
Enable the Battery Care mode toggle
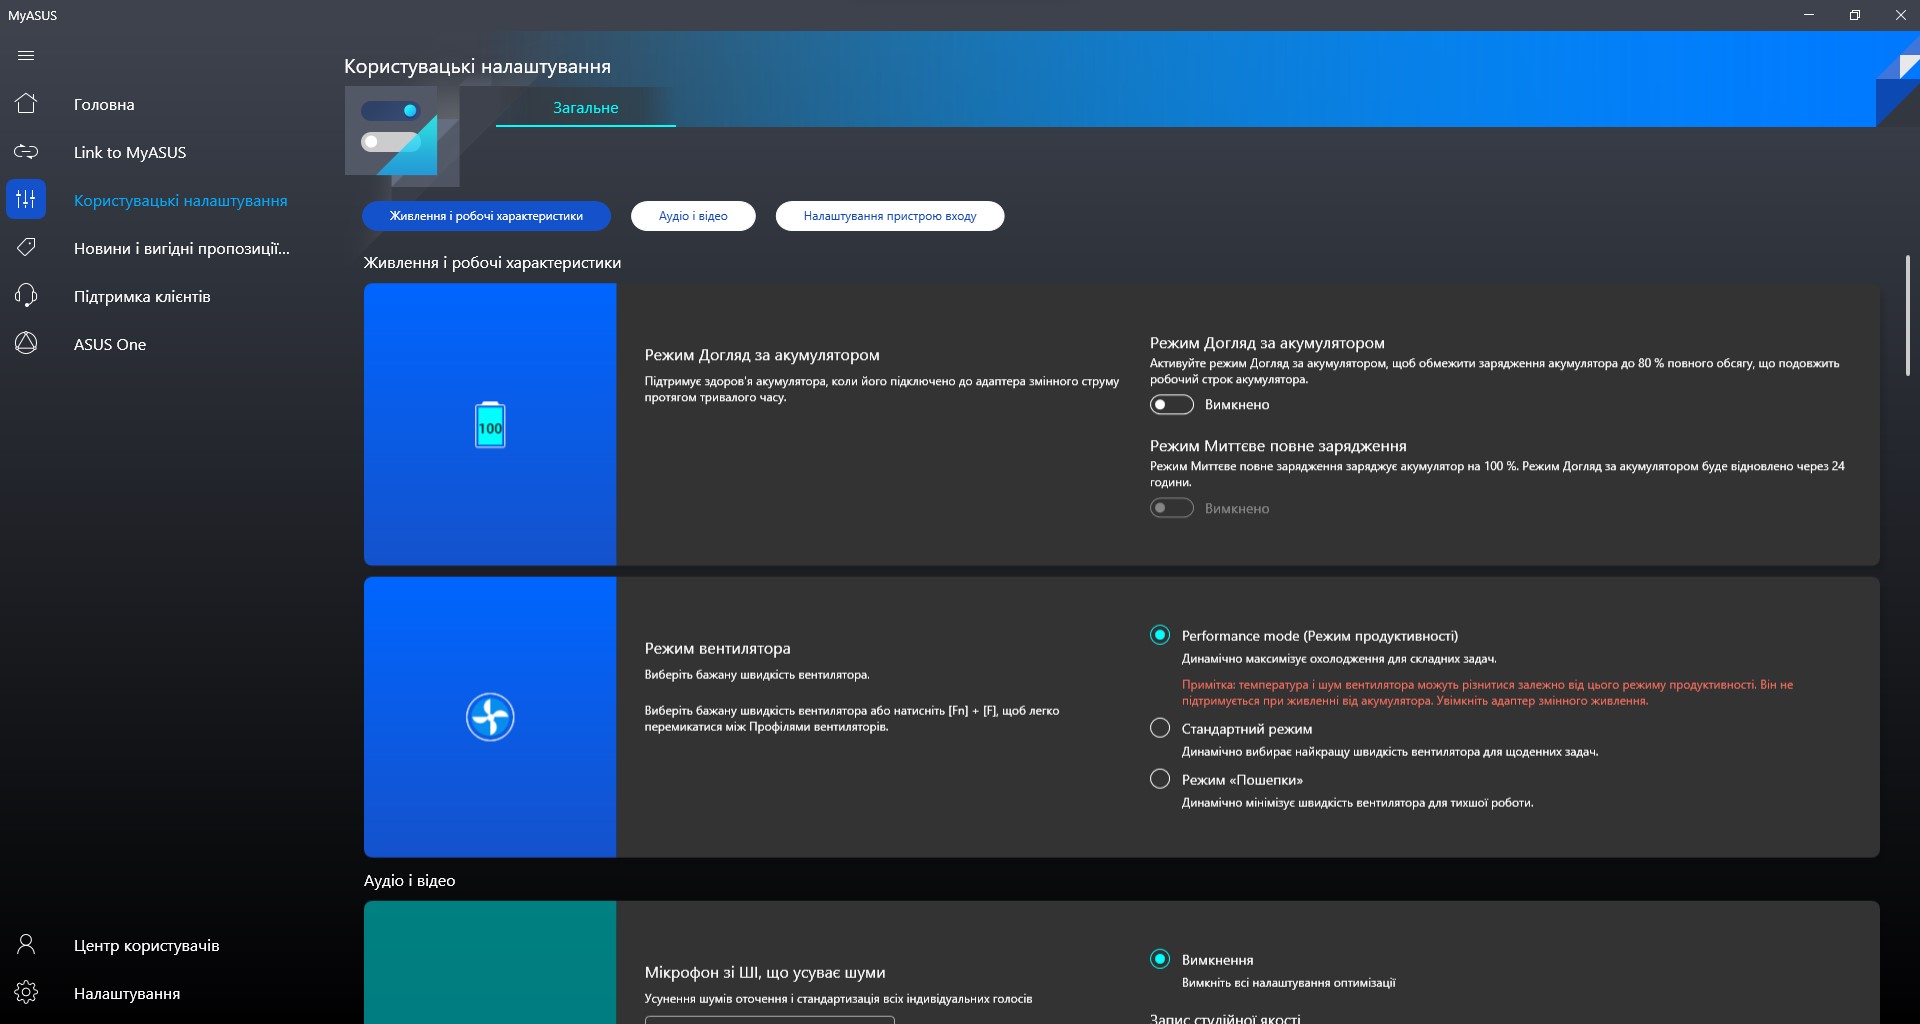tap(1171, 405)
